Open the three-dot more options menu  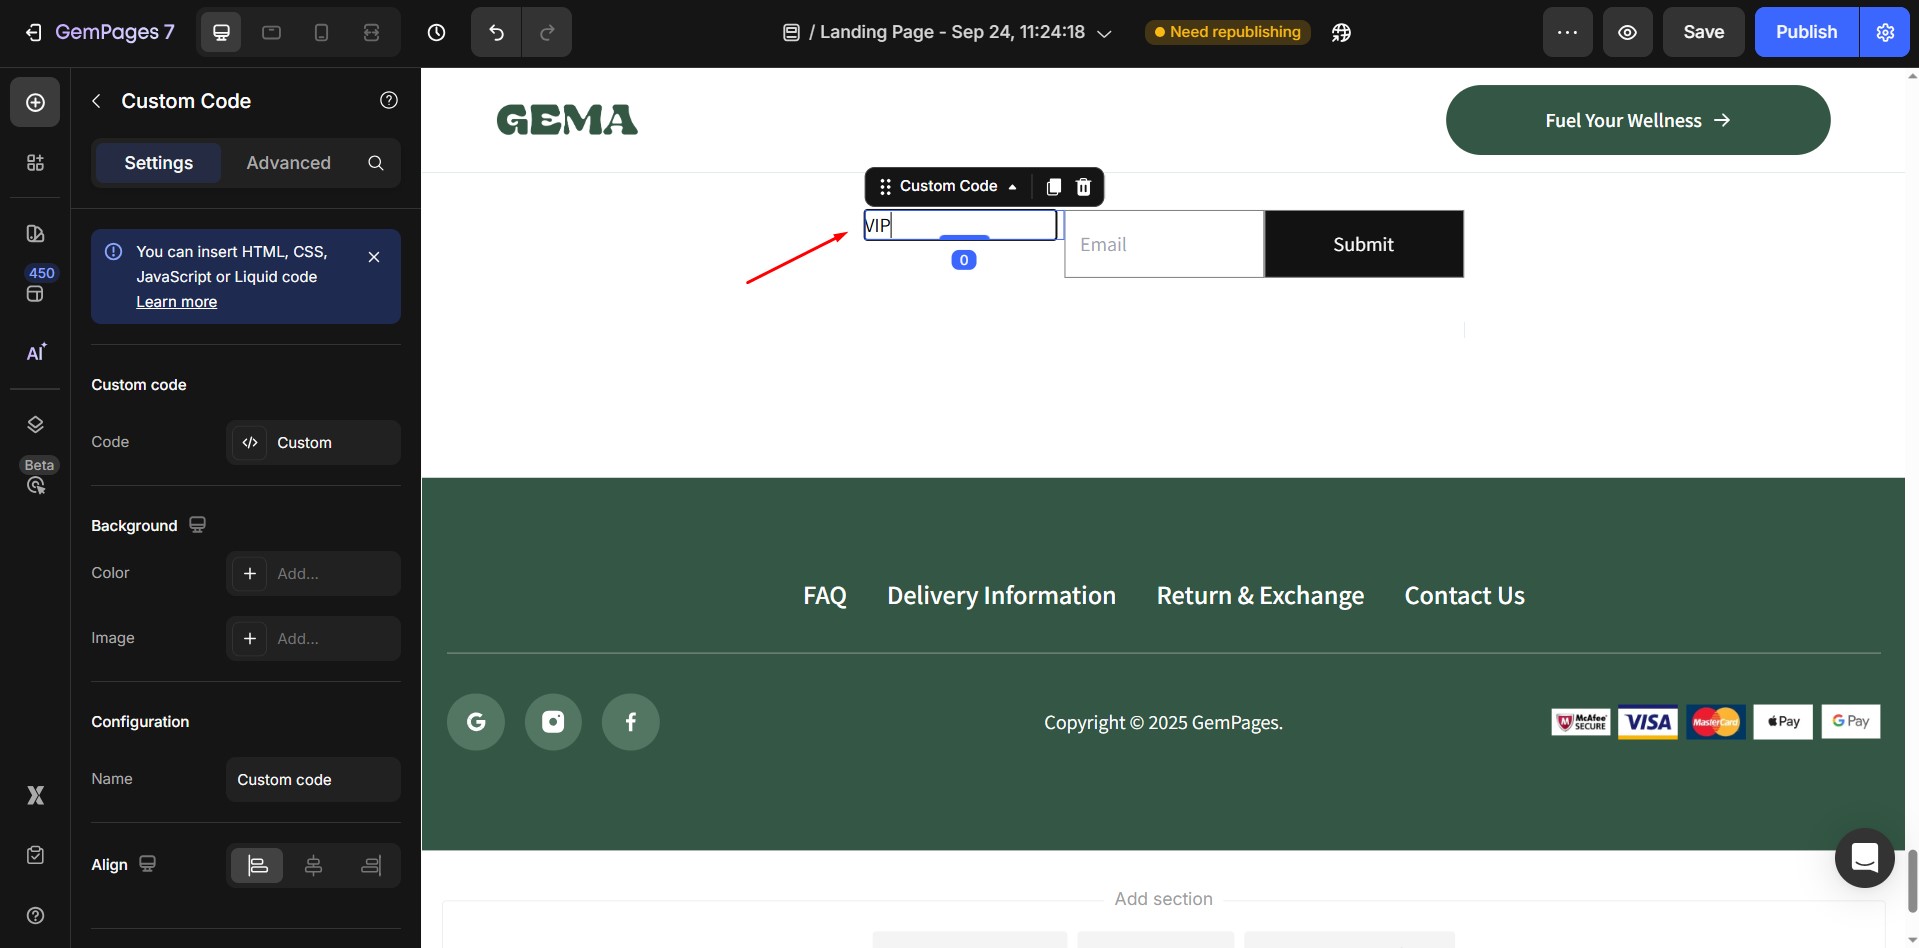pyautogui.click(x=1567, y=32)
